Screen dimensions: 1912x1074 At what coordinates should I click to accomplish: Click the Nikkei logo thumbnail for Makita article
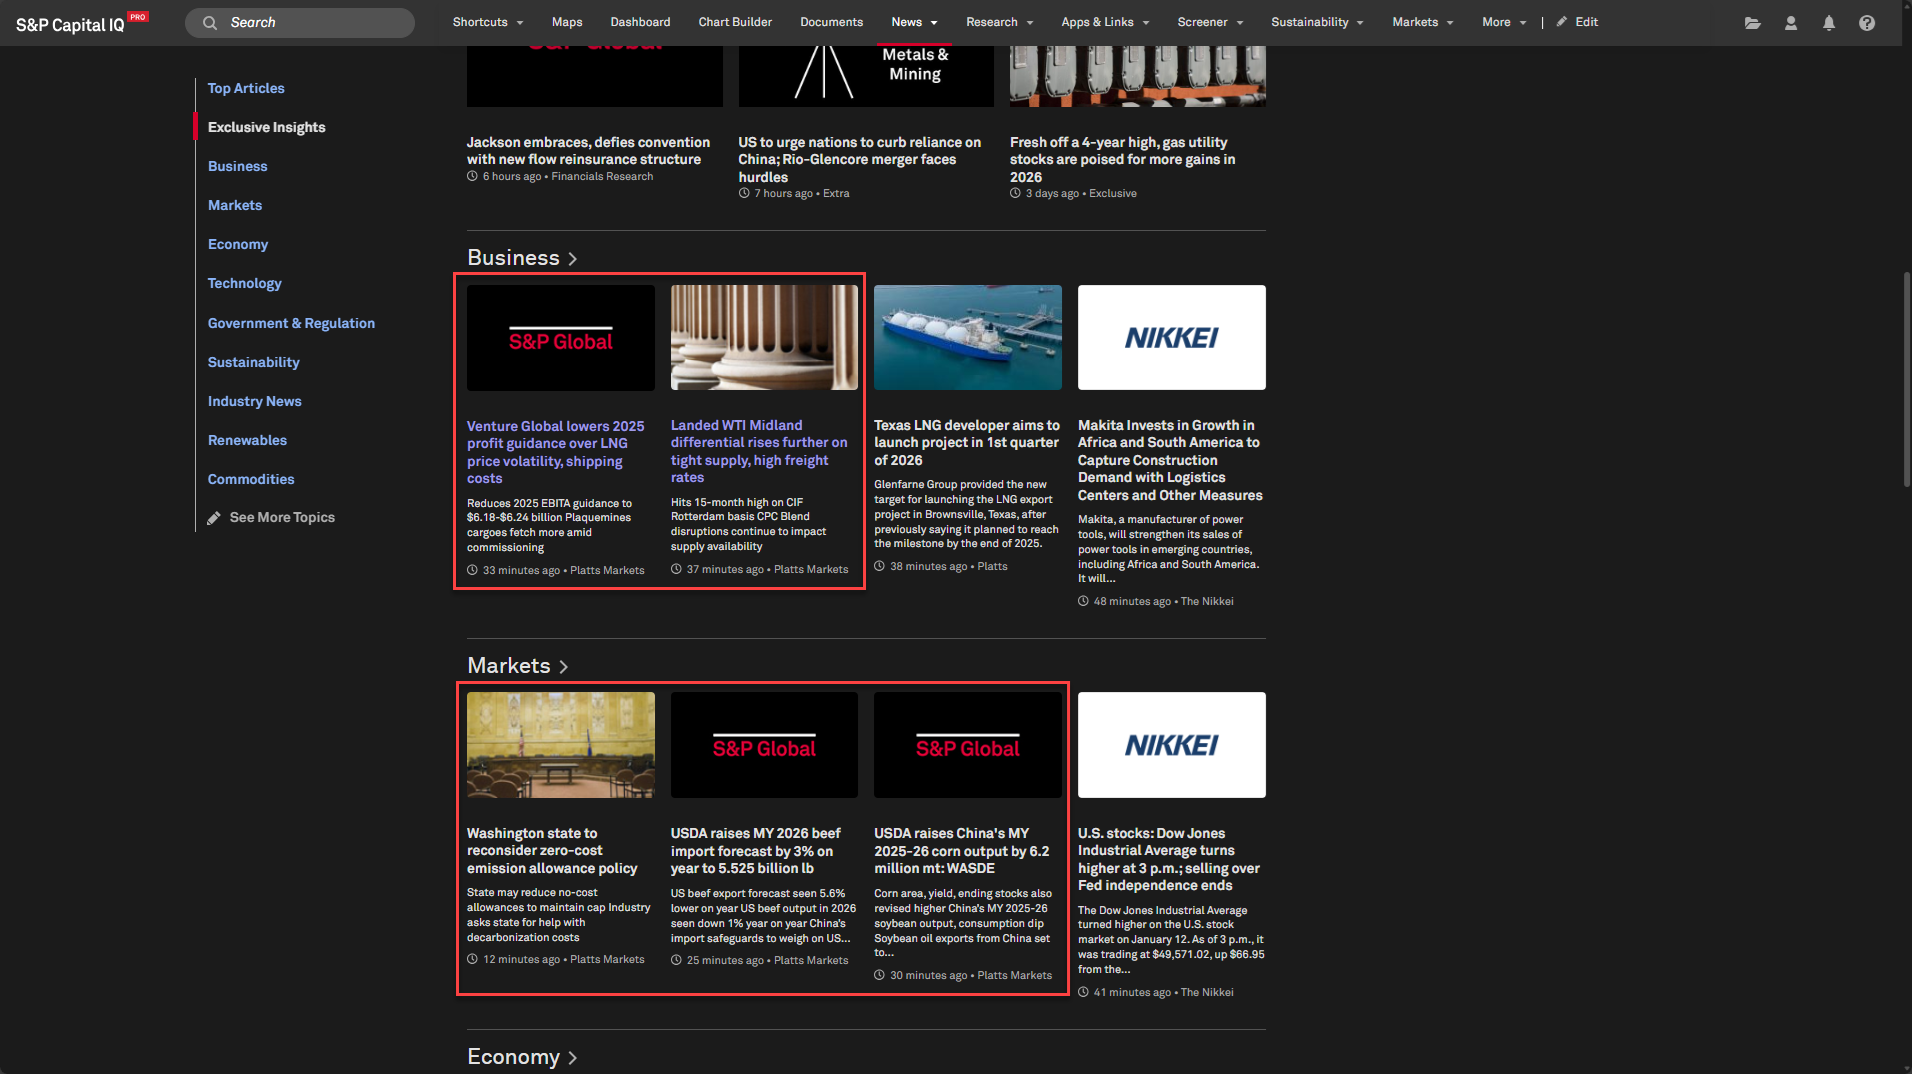pos(1172,338)
